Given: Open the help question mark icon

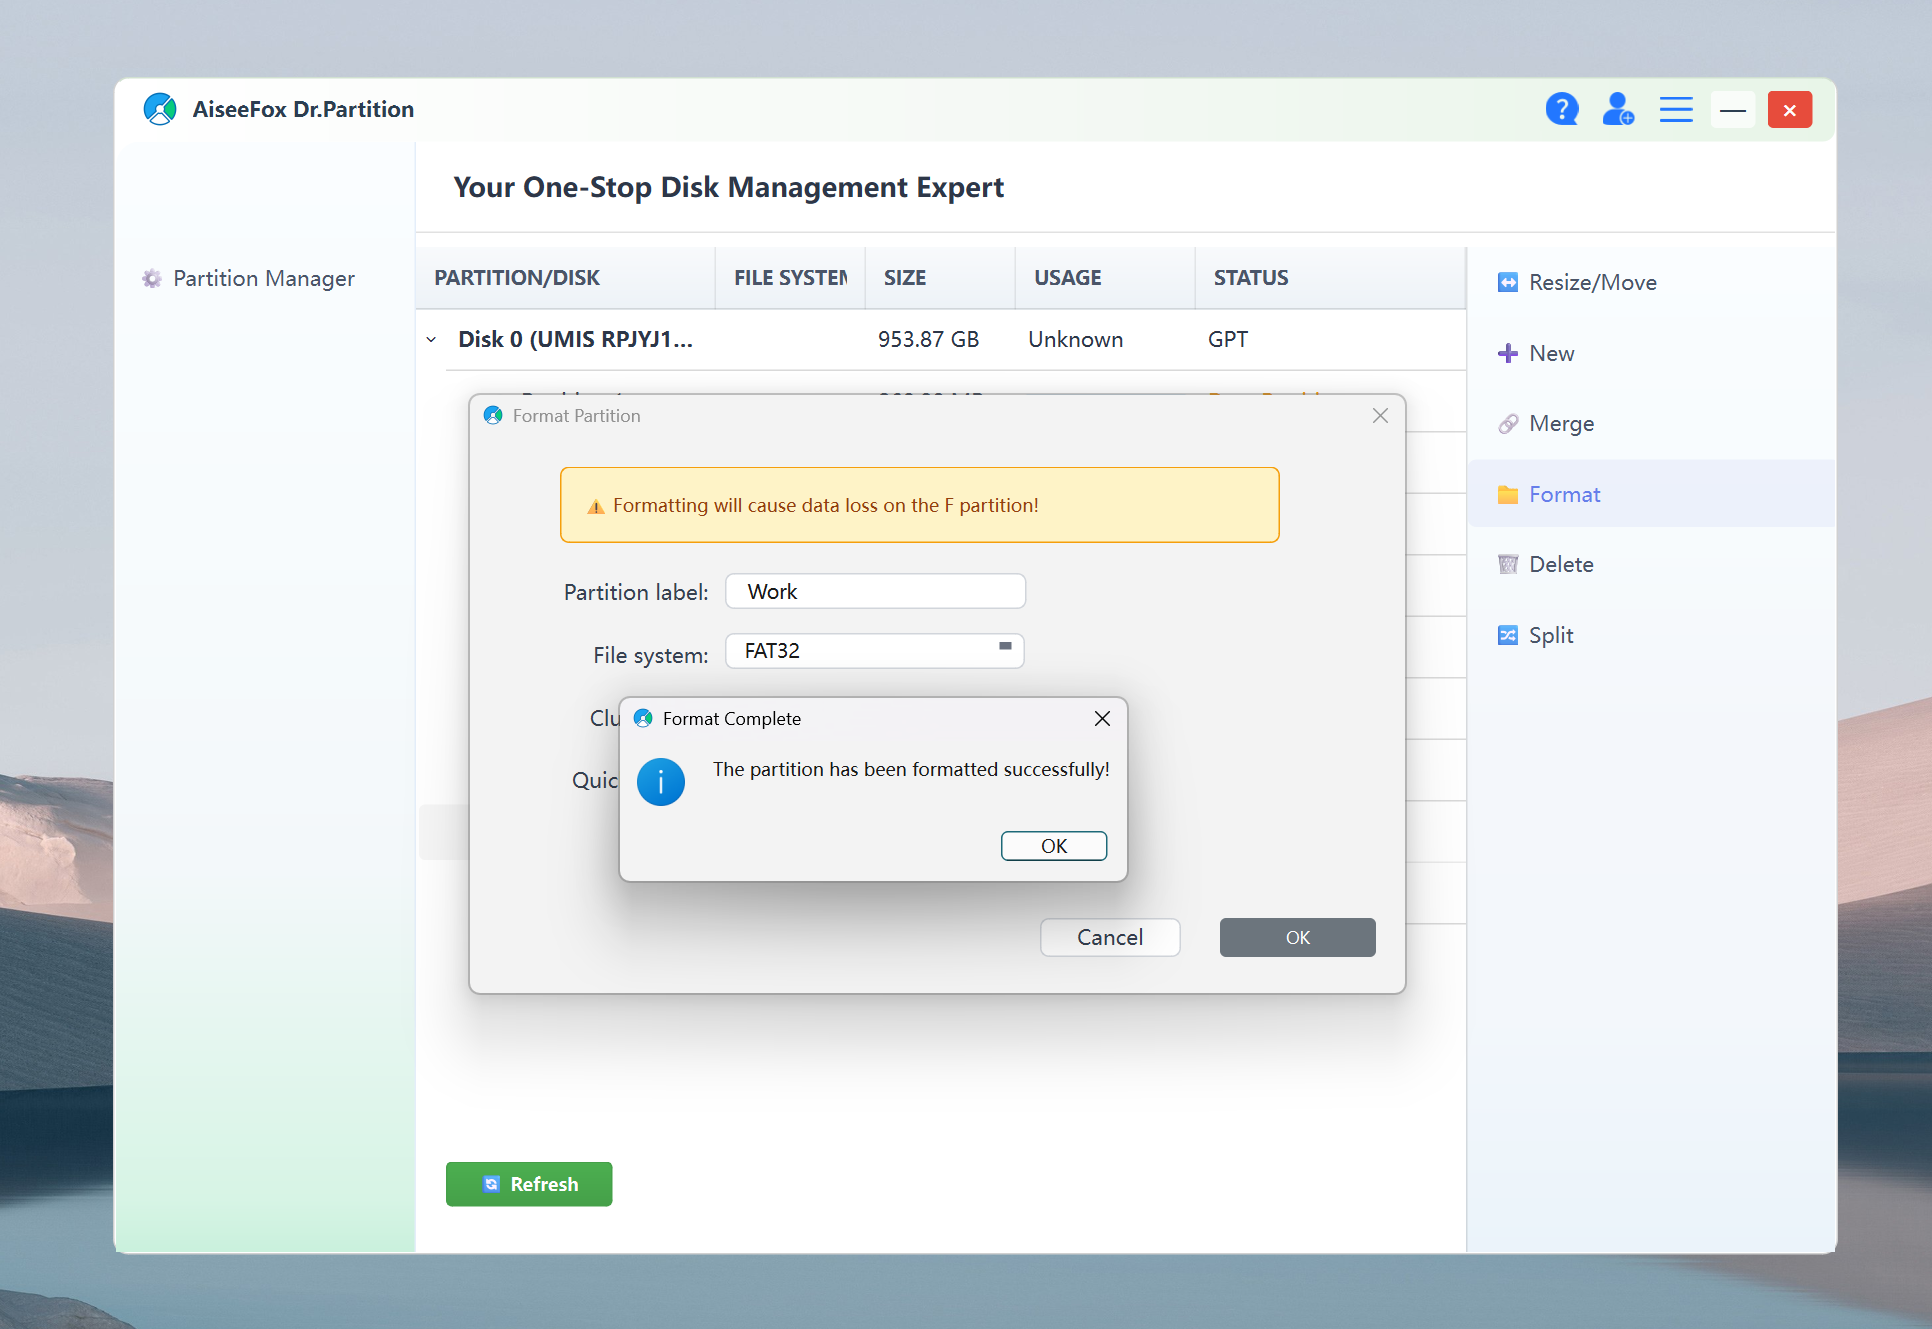Looking at the screenshot, I should pos(1561,109).
